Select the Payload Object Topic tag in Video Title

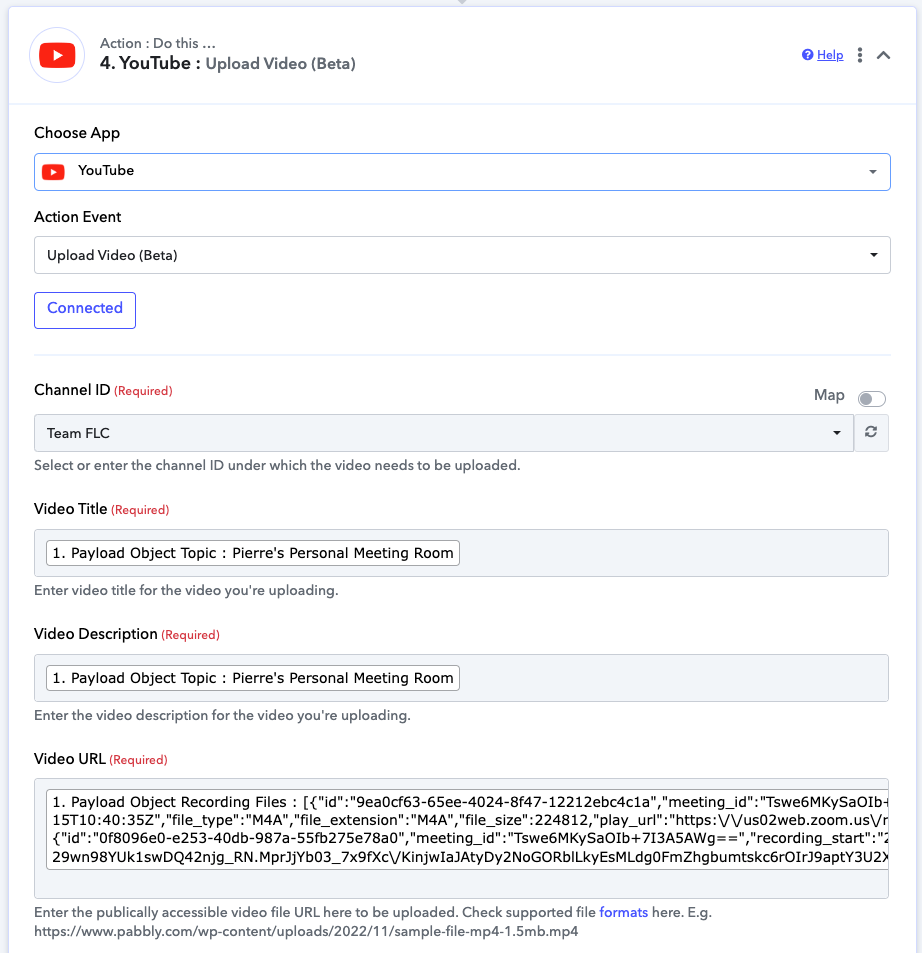[253, 553]
